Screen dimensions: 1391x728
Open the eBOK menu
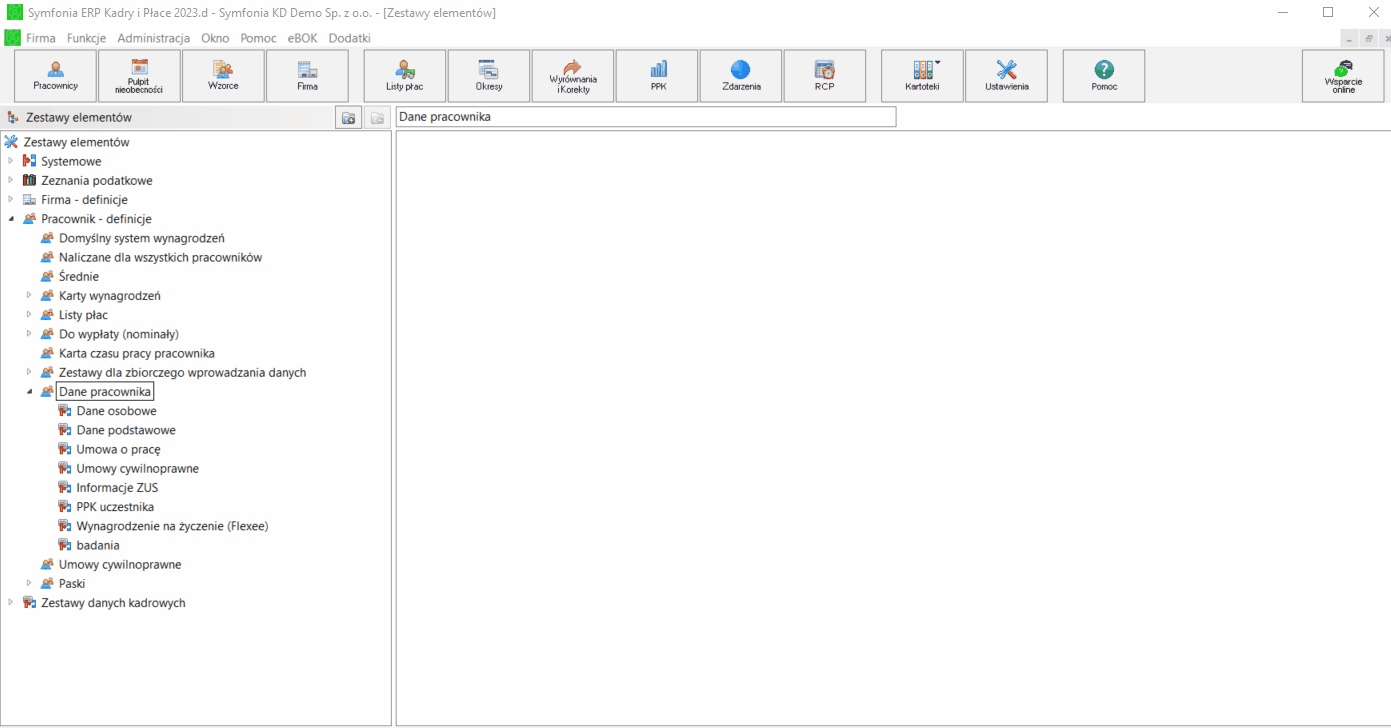point(302,38)
